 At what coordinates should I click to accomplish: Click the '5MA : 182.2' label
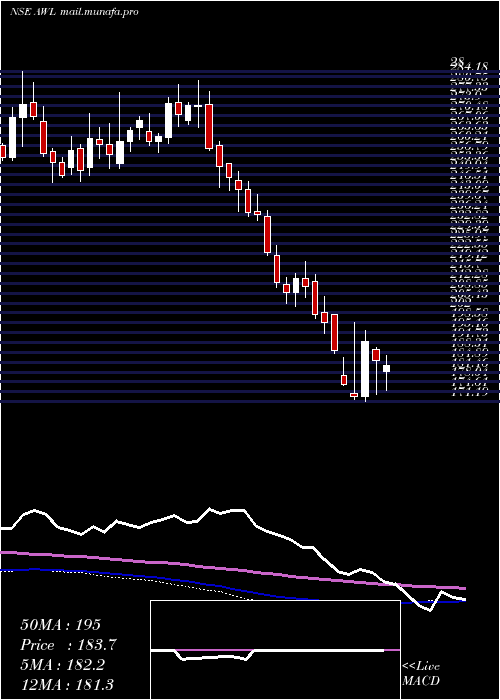[x=62, y=665]
